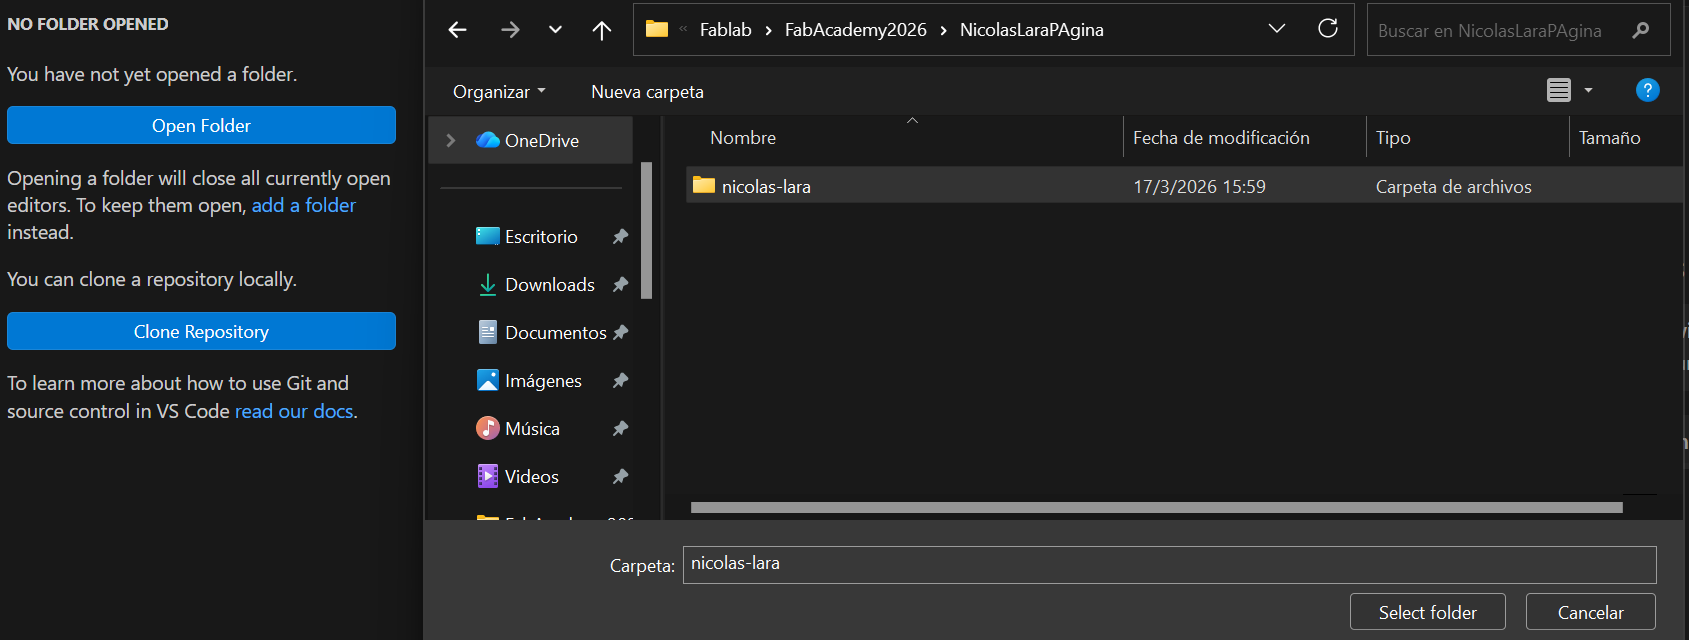
Task: Open the Downloads quick access folder
Action: [549, 285]
